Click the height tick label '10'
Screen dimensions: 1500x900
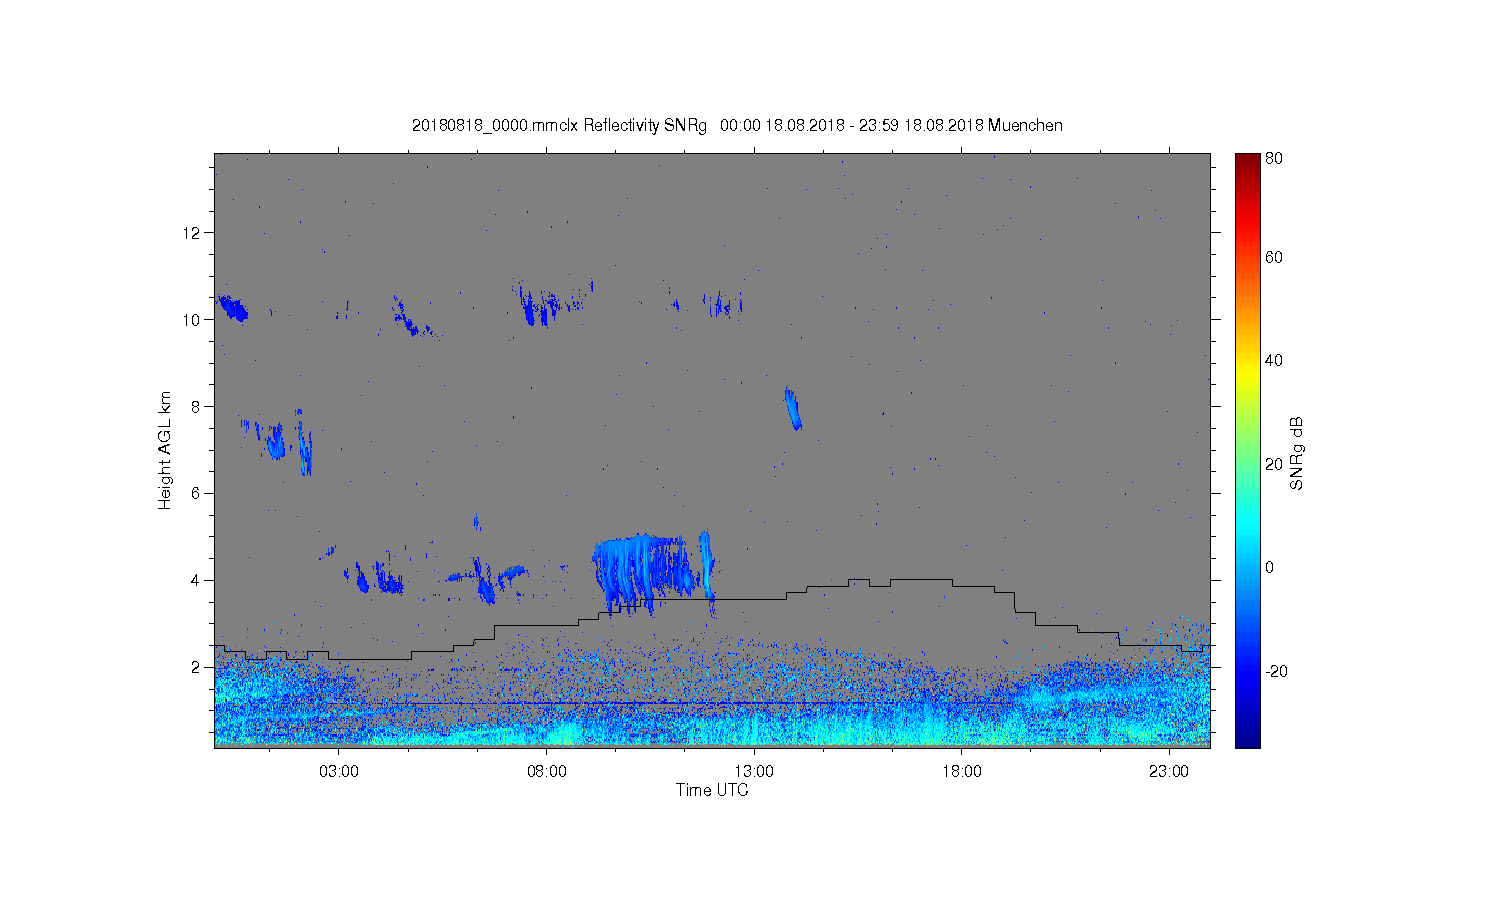[192, 320]
